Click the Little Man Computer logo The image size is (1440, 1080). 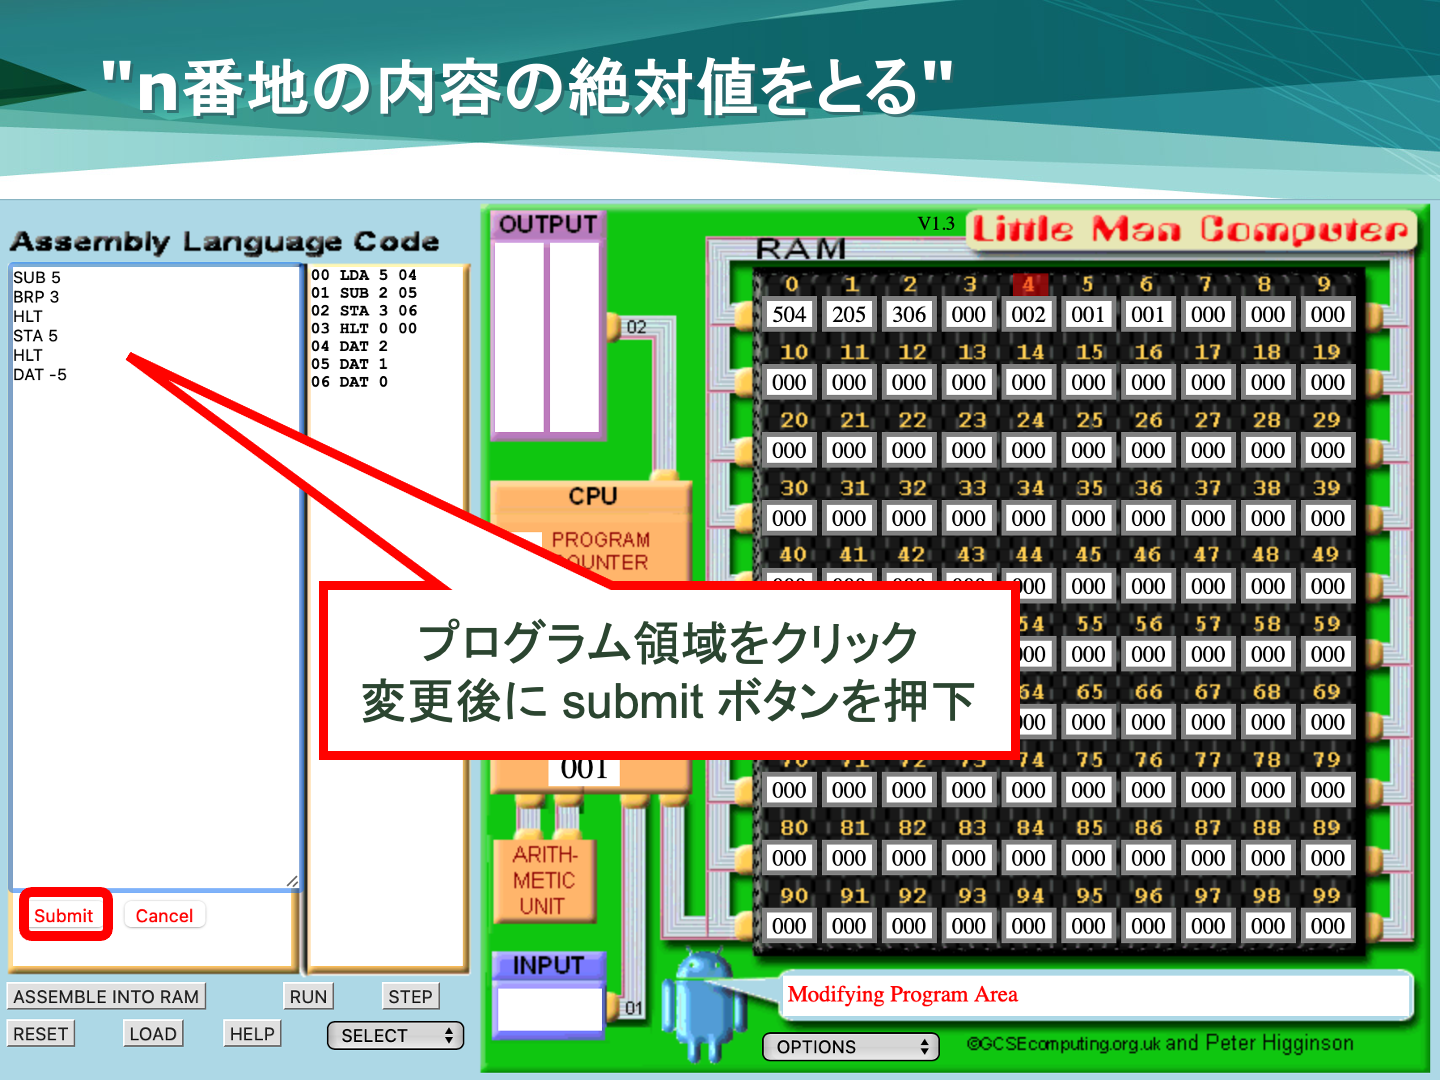[x=1191, y=230]
